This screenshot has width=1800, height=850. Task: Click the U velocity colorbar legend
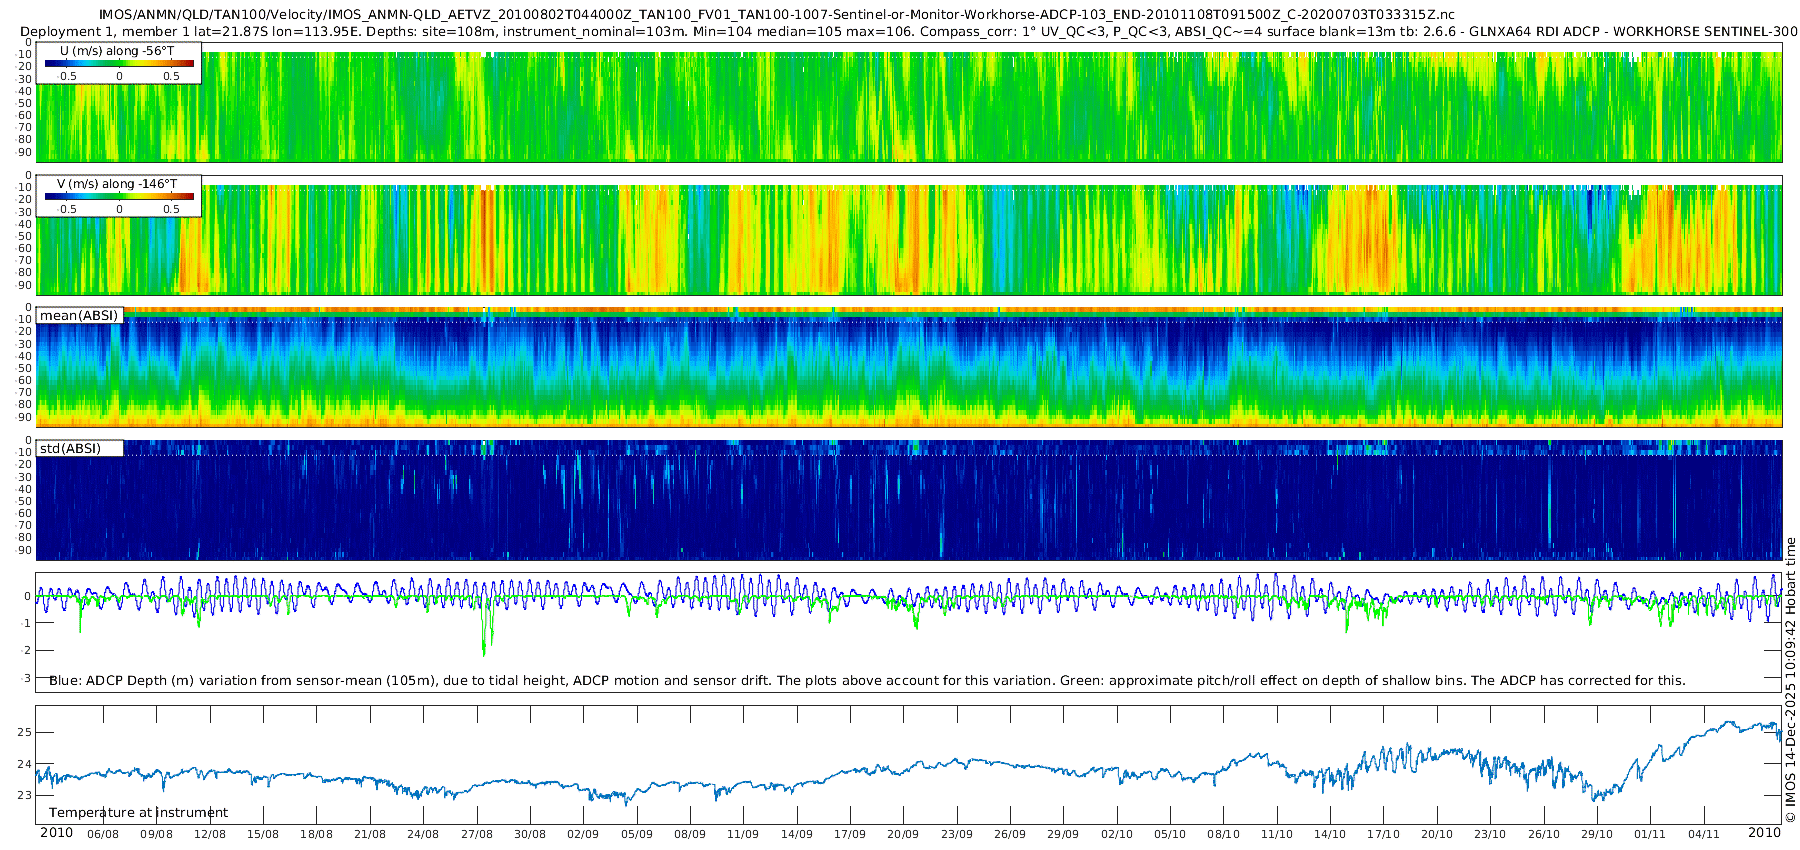click(119, 63)
